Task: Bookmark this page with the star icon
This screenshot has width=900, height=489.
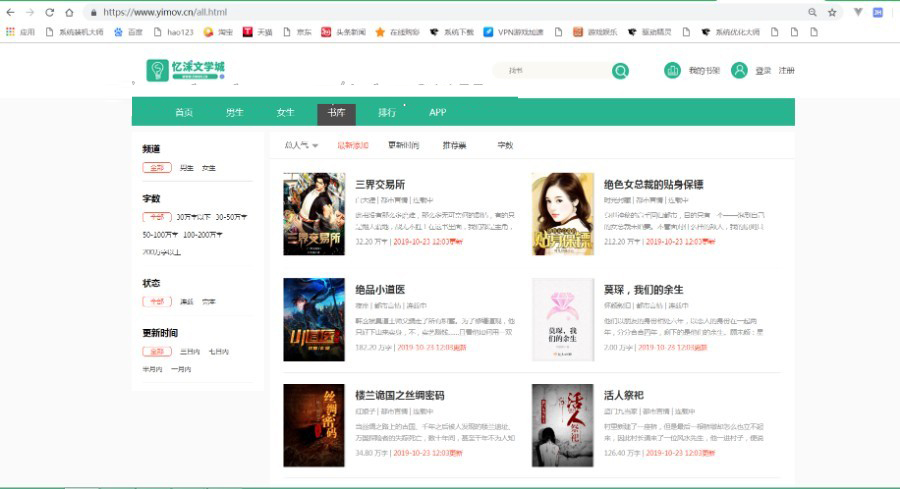Action: click(x=832, y=13)
